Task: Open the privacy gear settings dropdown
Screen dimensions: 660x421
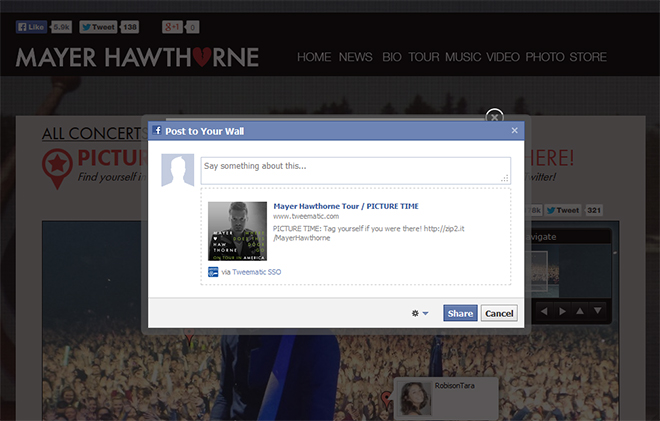Action: coord(420,313)
